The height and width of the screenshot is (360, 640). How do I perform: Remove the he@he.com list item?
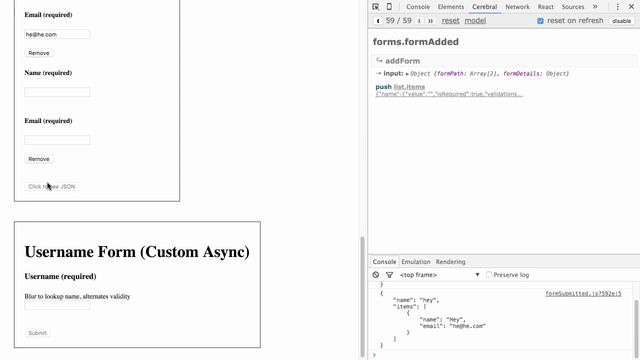[x=39, y=53]
